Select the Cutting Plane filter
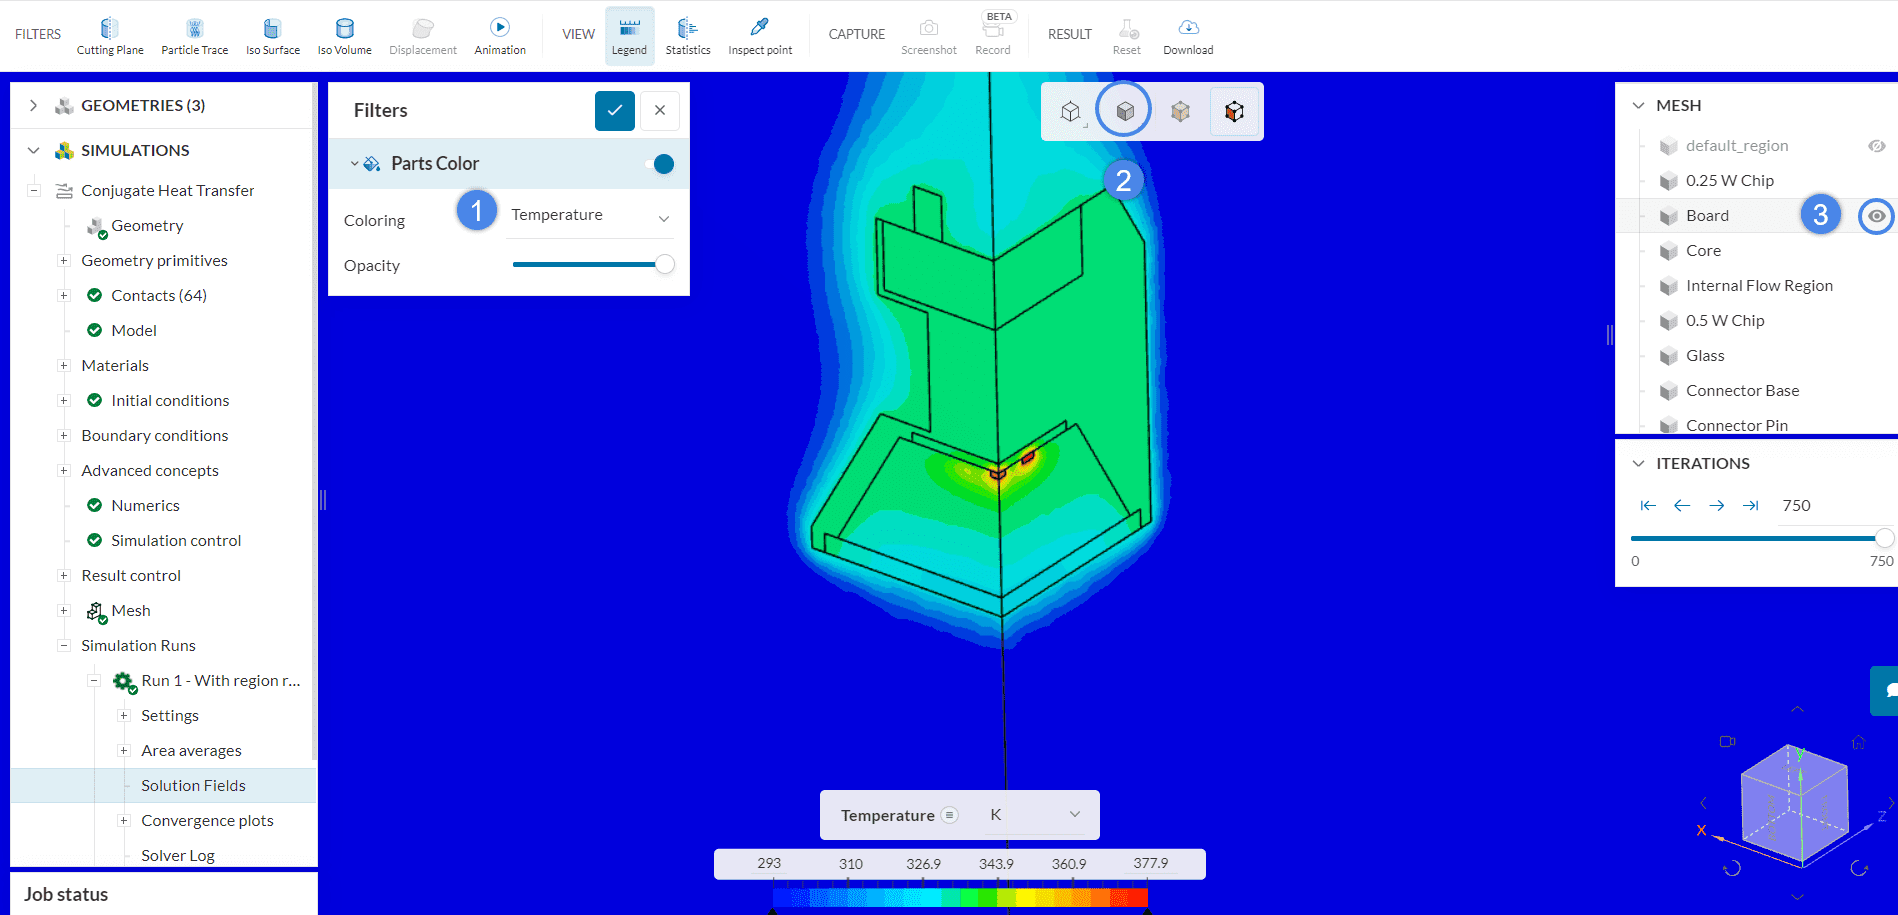1898x915 pixels. tap(110, 36)
